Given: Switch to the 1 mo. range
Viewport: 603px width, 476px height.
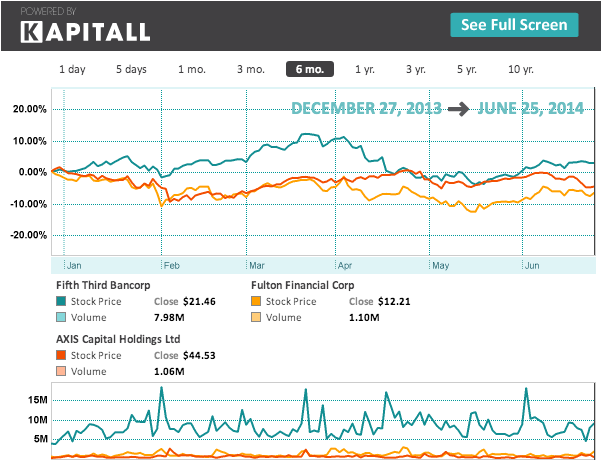Looking at the screenshot, I should pyautogui.click(x=192, y=69).
